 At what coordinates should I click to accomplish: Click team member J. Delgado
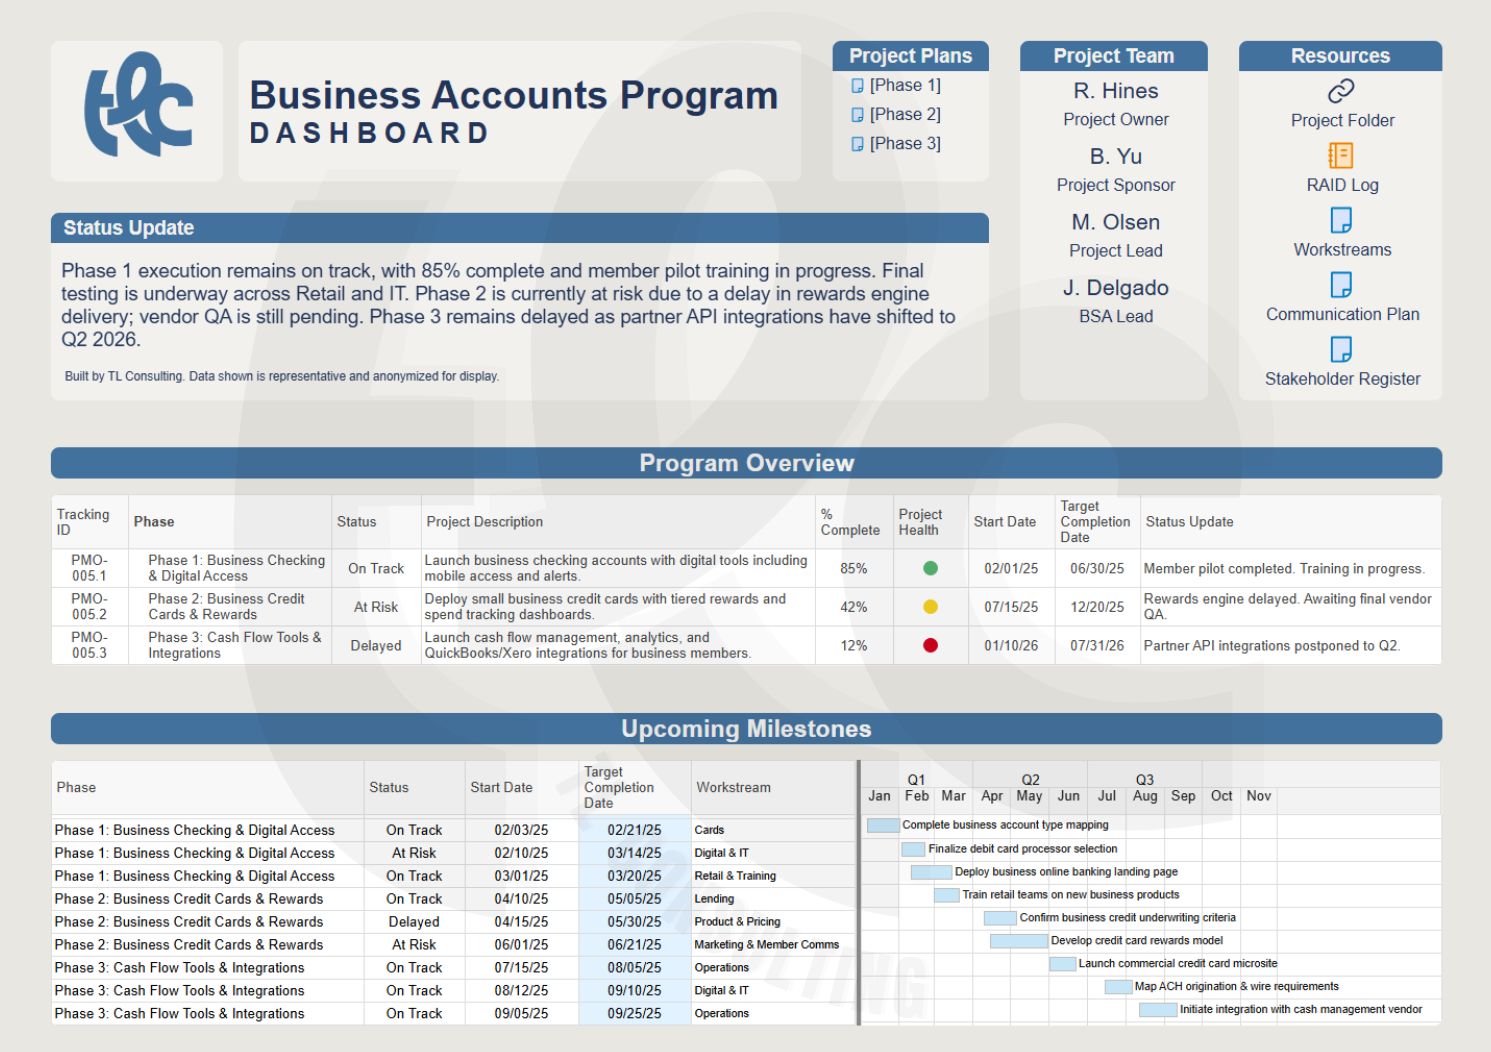click(x=1116, y=288)
